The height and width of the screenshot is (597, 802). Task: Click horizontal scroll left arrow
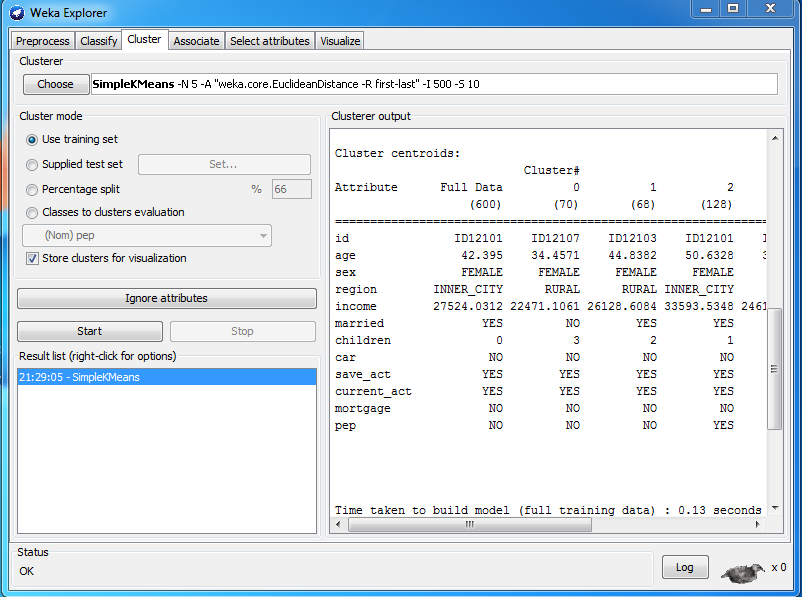pyautogui.click(x=338, y=524)
